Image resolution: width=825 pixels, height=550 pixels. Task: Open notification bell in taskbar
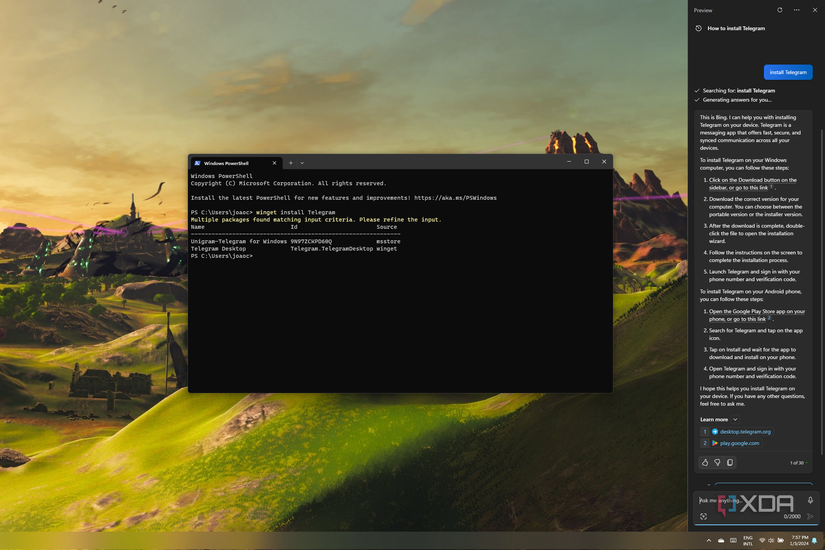(x=815, y=541)
